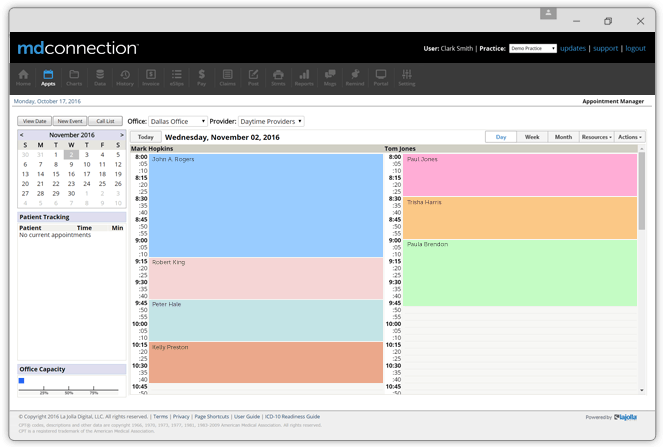This screenshot has width=663, height=447.
Task: Click the logout link
Action: click(636, 48)
